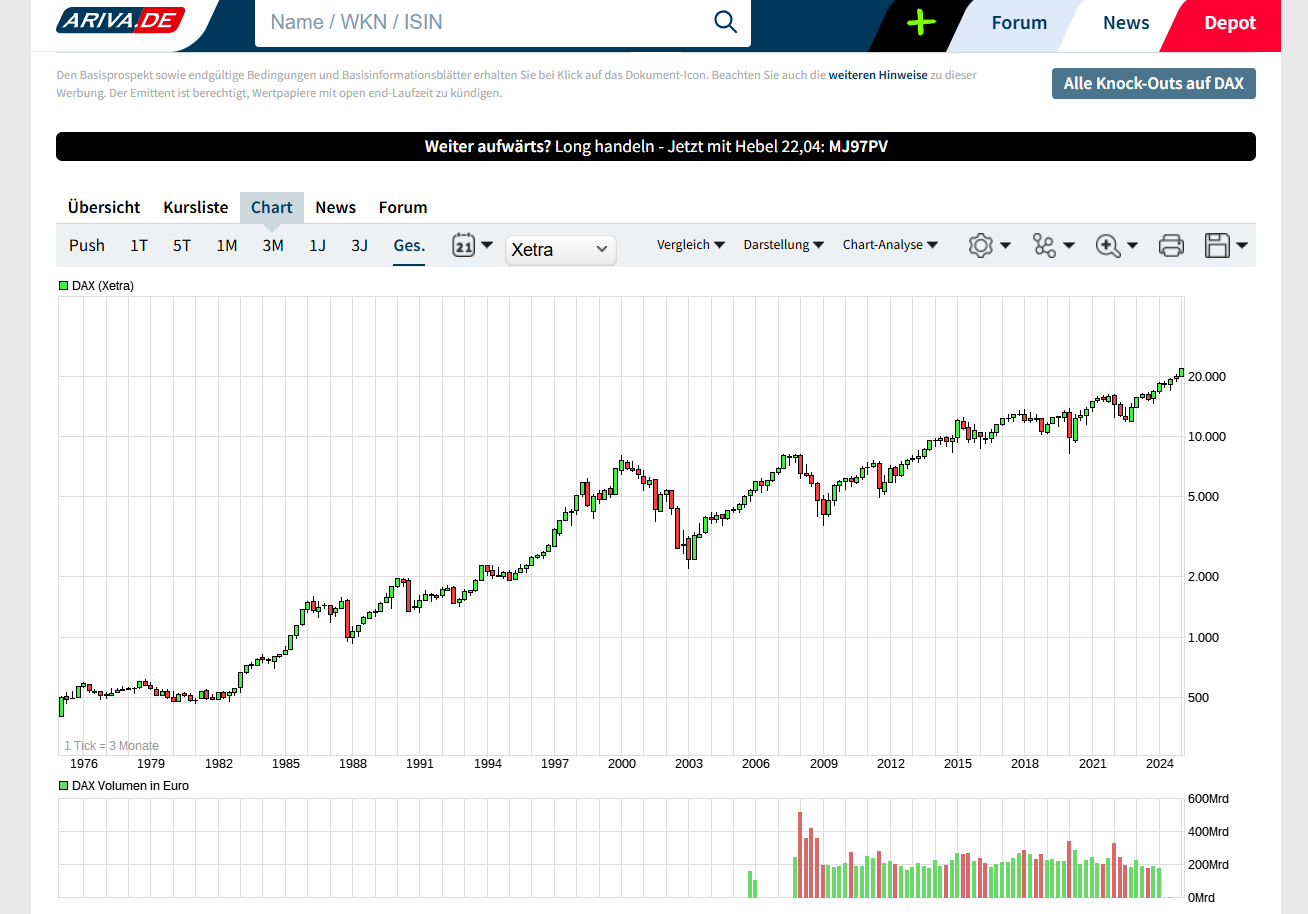Open the News section in the header

tap(1126, 23)
